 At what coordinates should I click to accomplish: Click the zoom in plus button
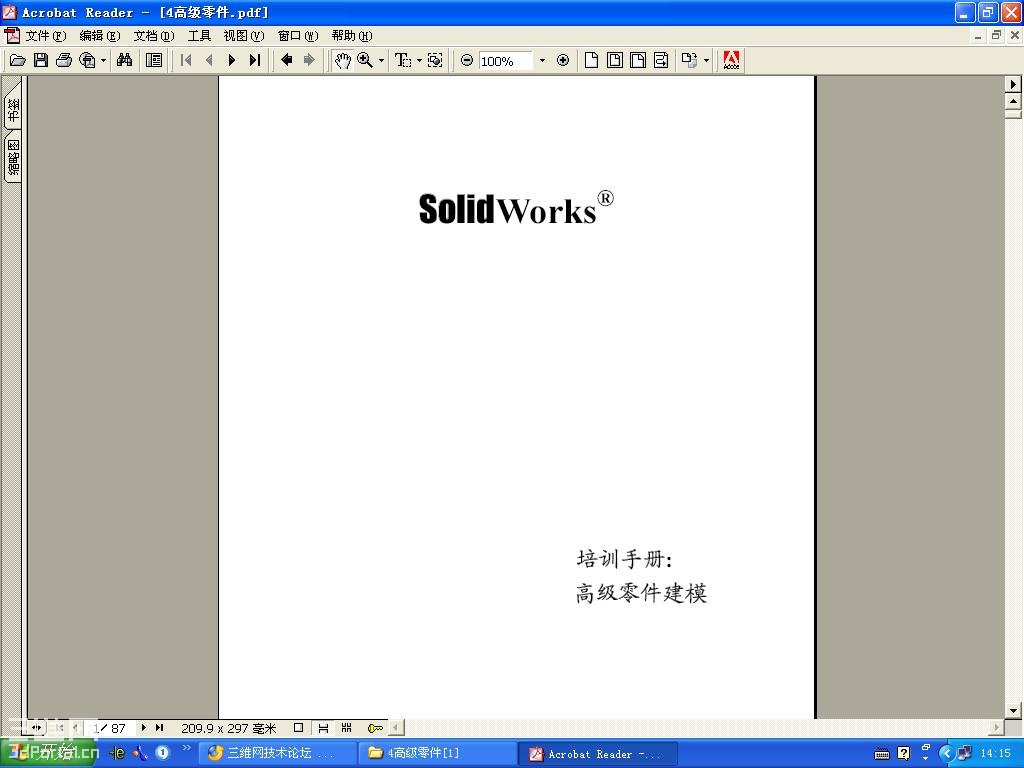point(563,61)
